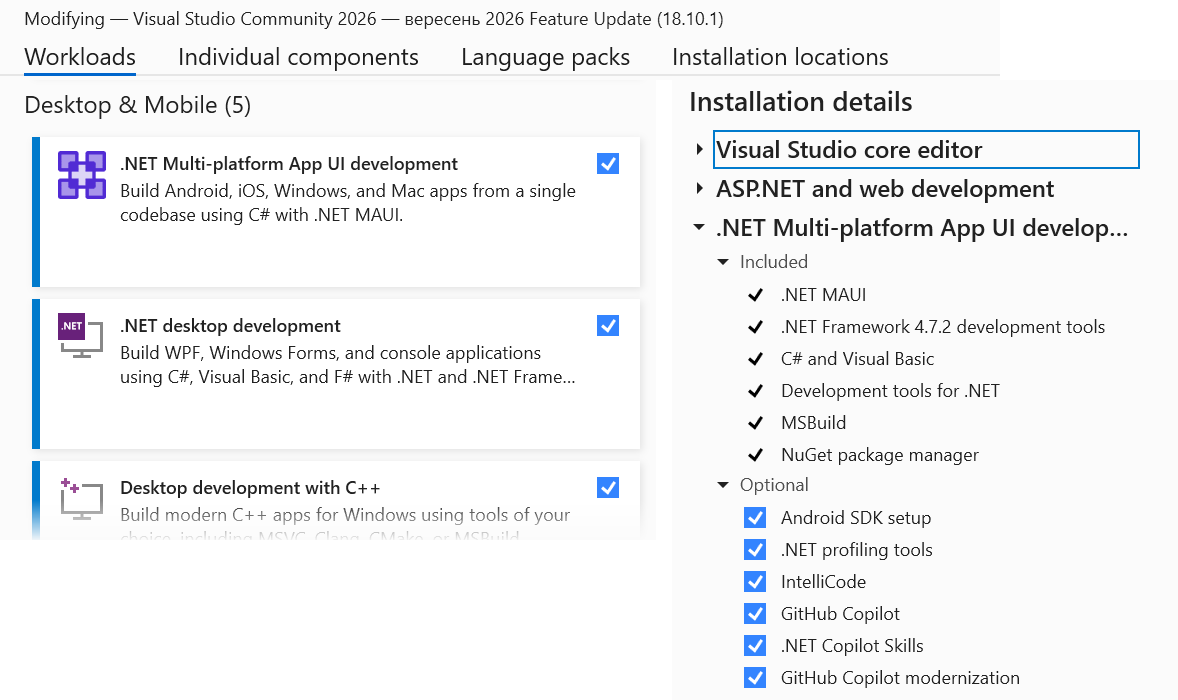Image resolution: width=1178 pixels, height=700 pixels.
Task: Click the checkmark beside .NET Framework 4.7.2 development tools
Action: [755, 327]
